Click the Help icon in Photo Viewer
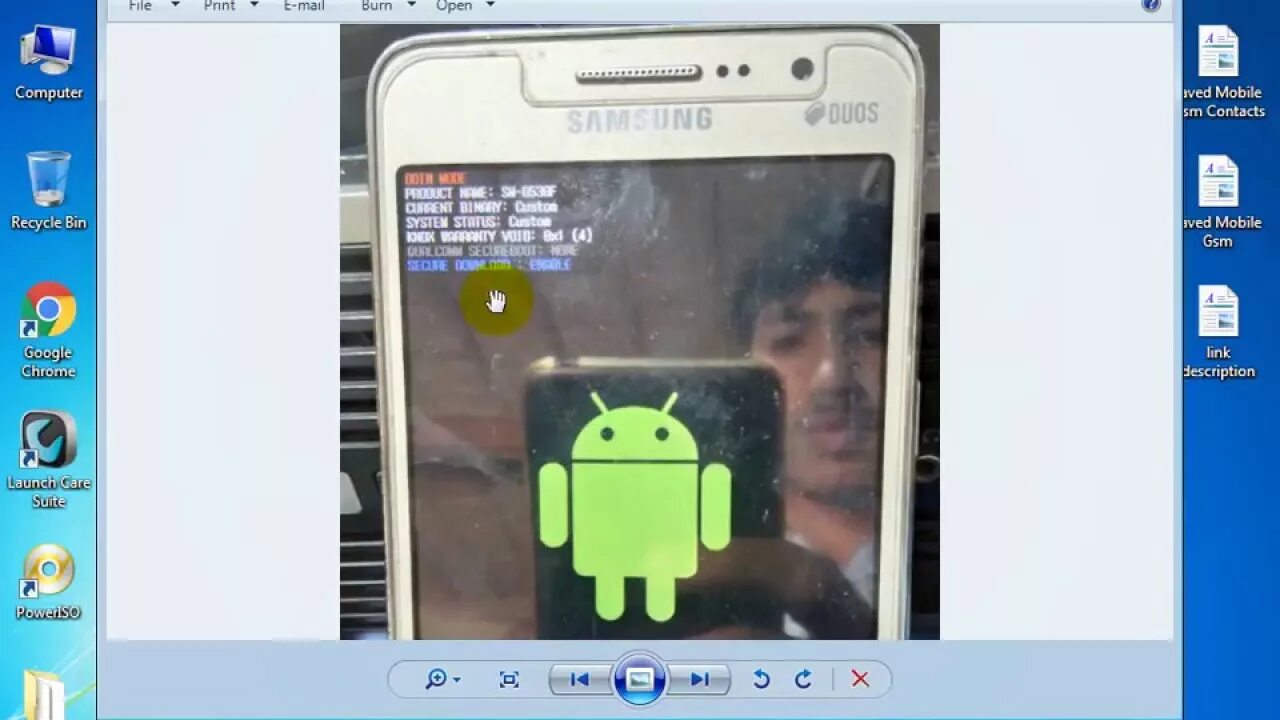 1151,4
